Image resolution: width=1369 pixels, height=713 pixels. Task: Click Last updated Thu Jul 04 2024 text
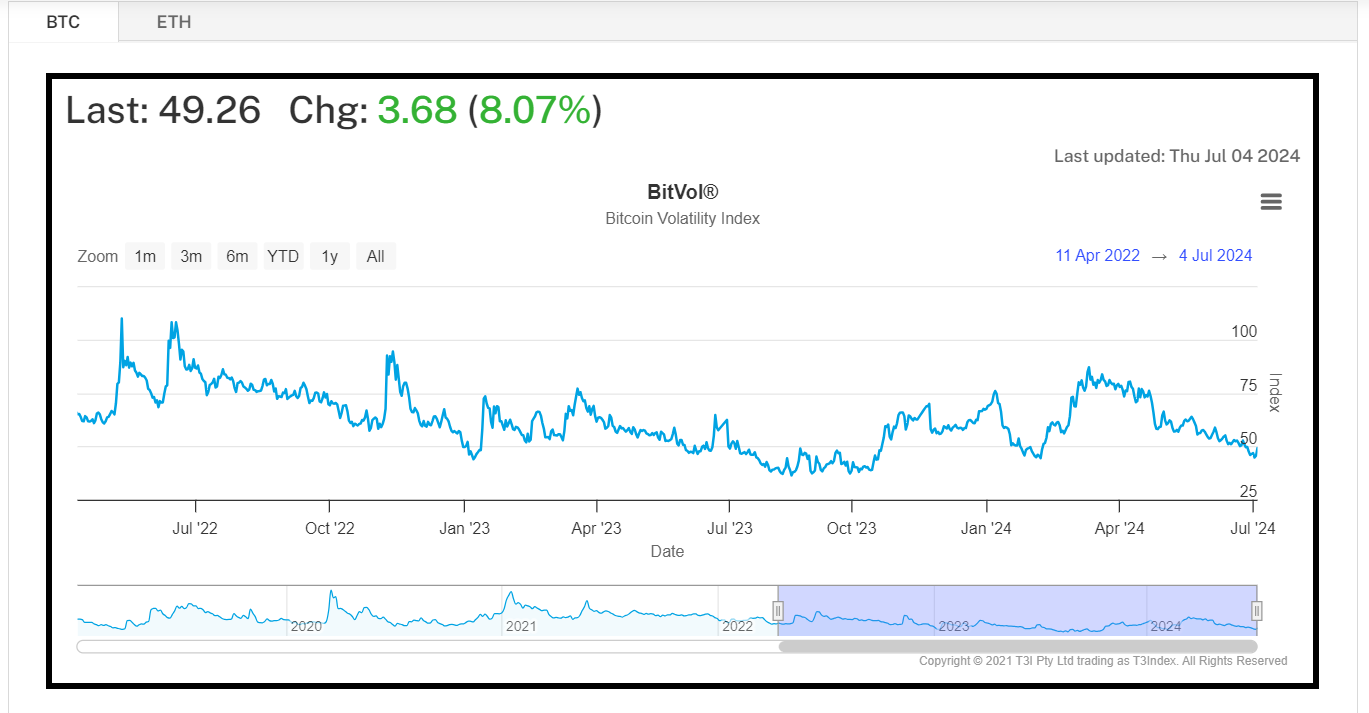[1177, 156]
